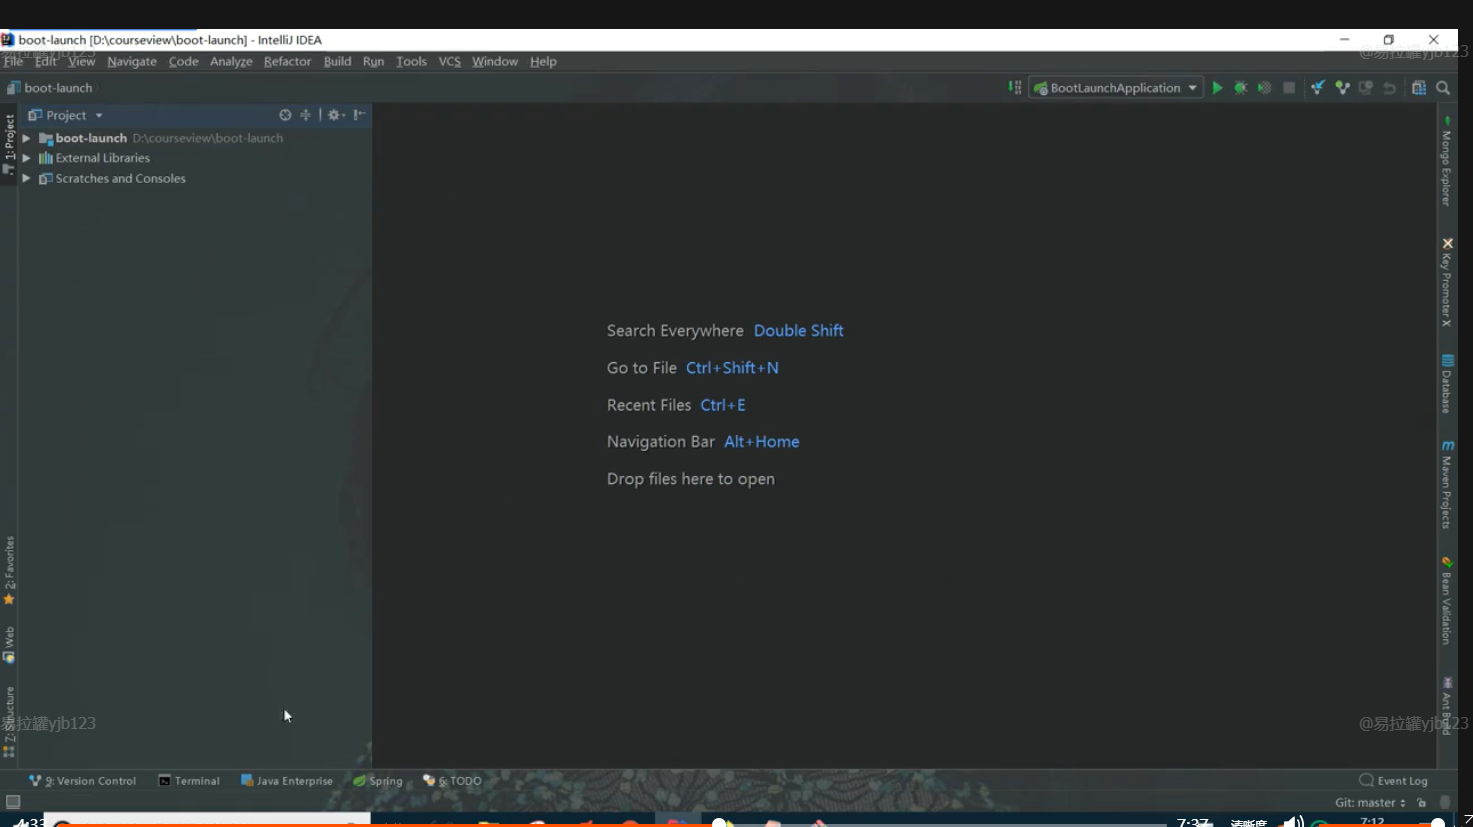The image size is (1473, 827).
Task: Open the Mongo Explorer side panel
Action: pos(1446,161)
